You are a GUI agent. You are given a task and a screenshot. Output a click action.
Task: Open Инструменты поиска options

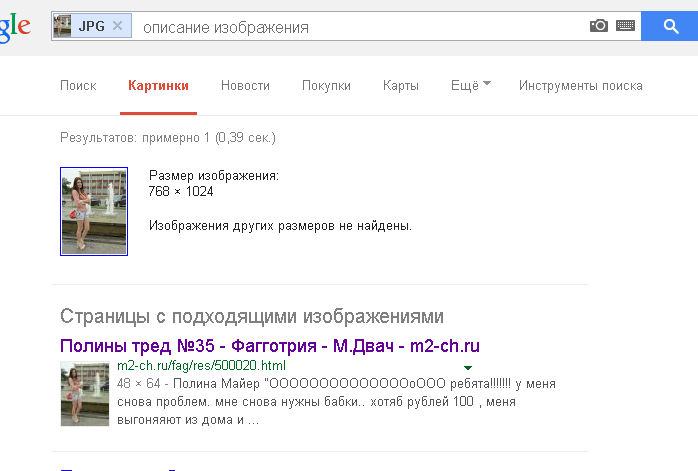[580, 85]
